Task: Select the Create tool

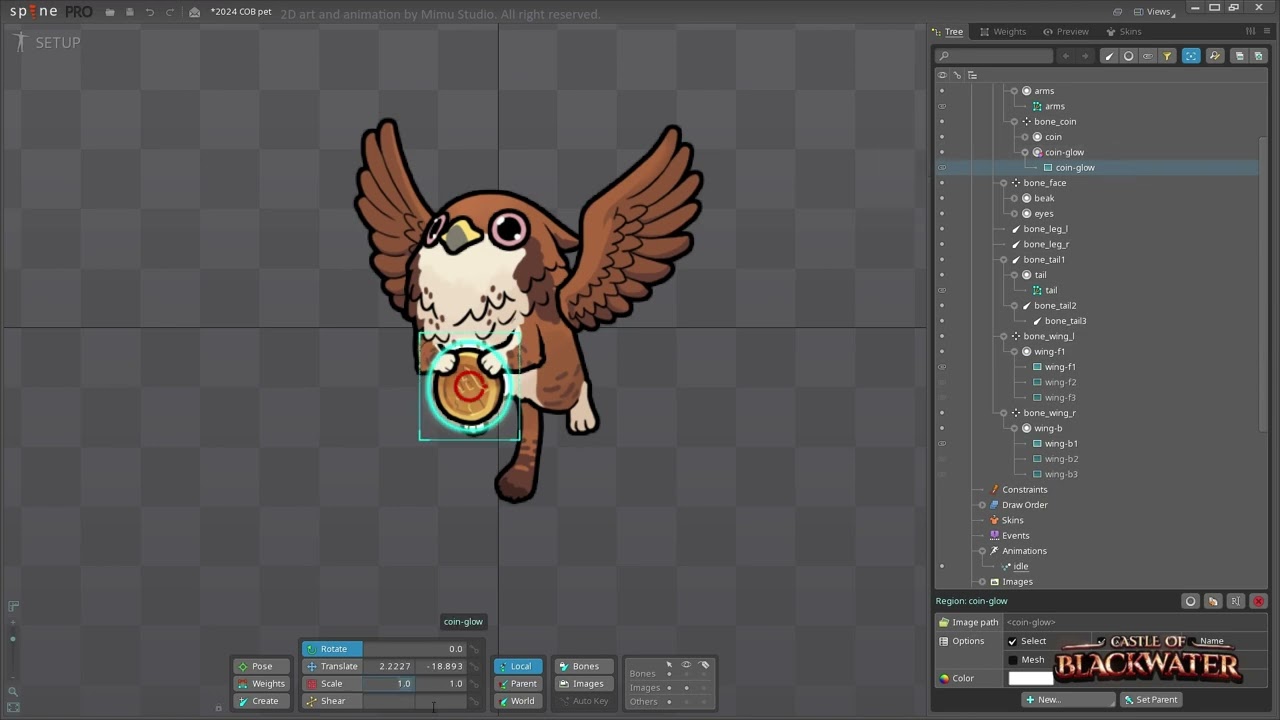Action: 261,701
